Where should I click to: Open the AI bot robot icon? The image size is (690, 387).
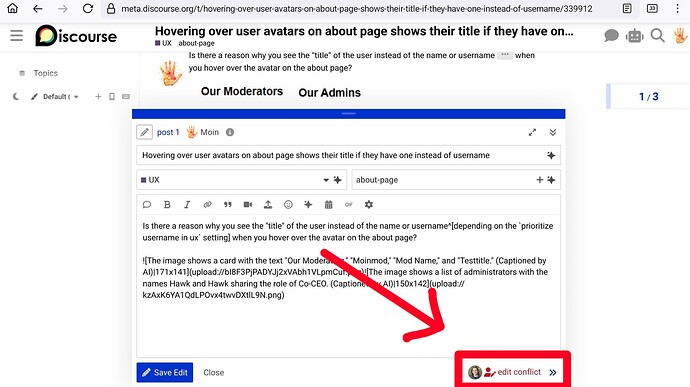point(634,36)
